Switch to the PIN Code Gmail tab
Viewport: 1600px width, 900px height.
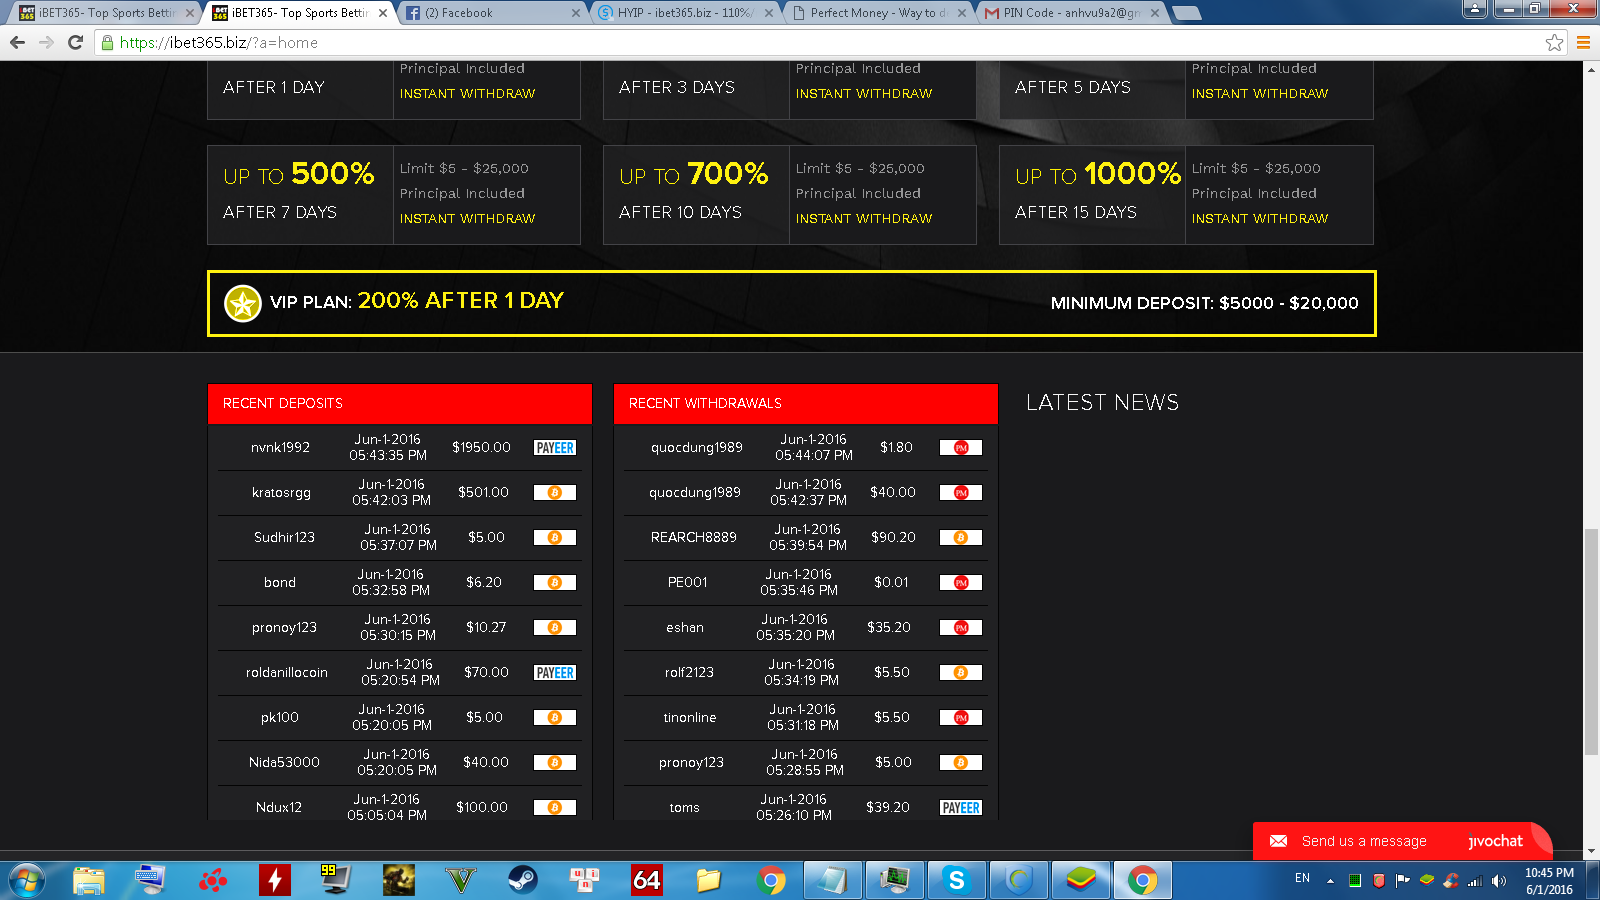tap(1071, 13)
